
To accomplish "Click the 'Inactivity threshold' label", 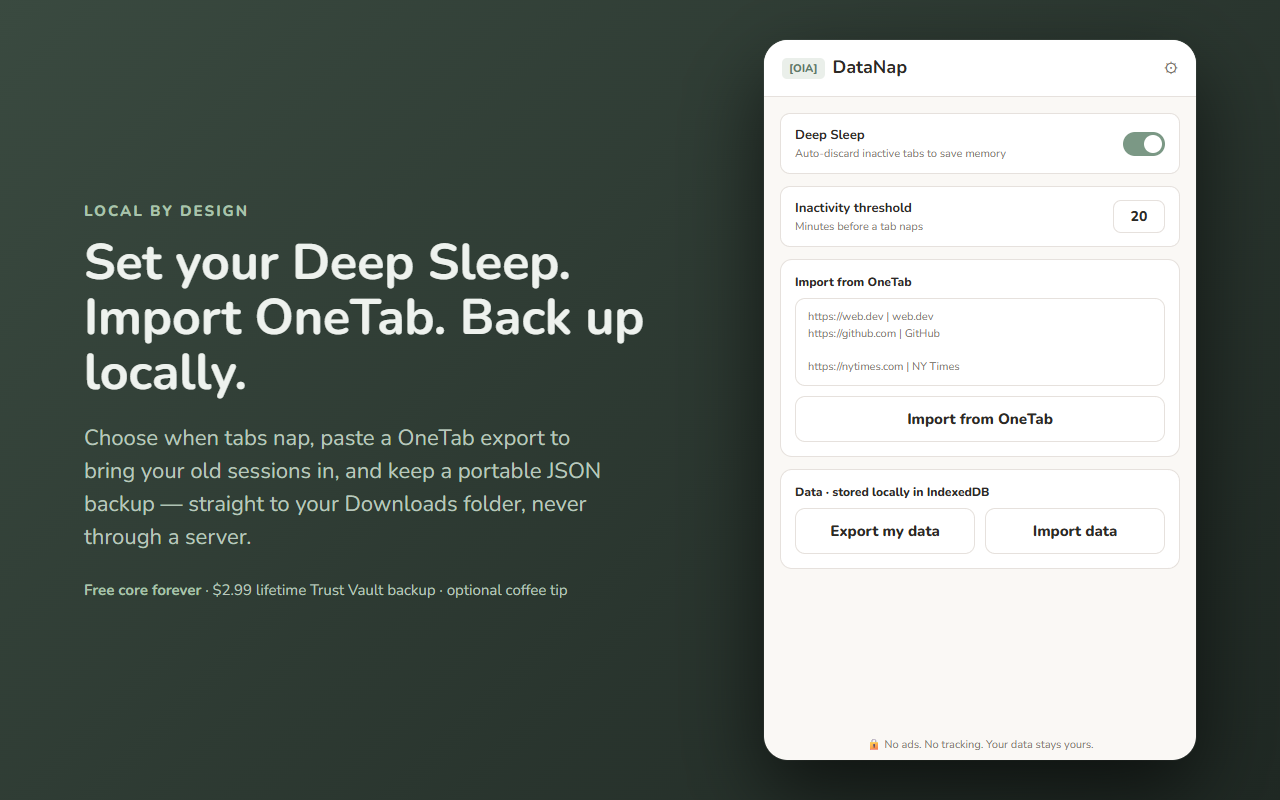I will [x=853, y=208].
